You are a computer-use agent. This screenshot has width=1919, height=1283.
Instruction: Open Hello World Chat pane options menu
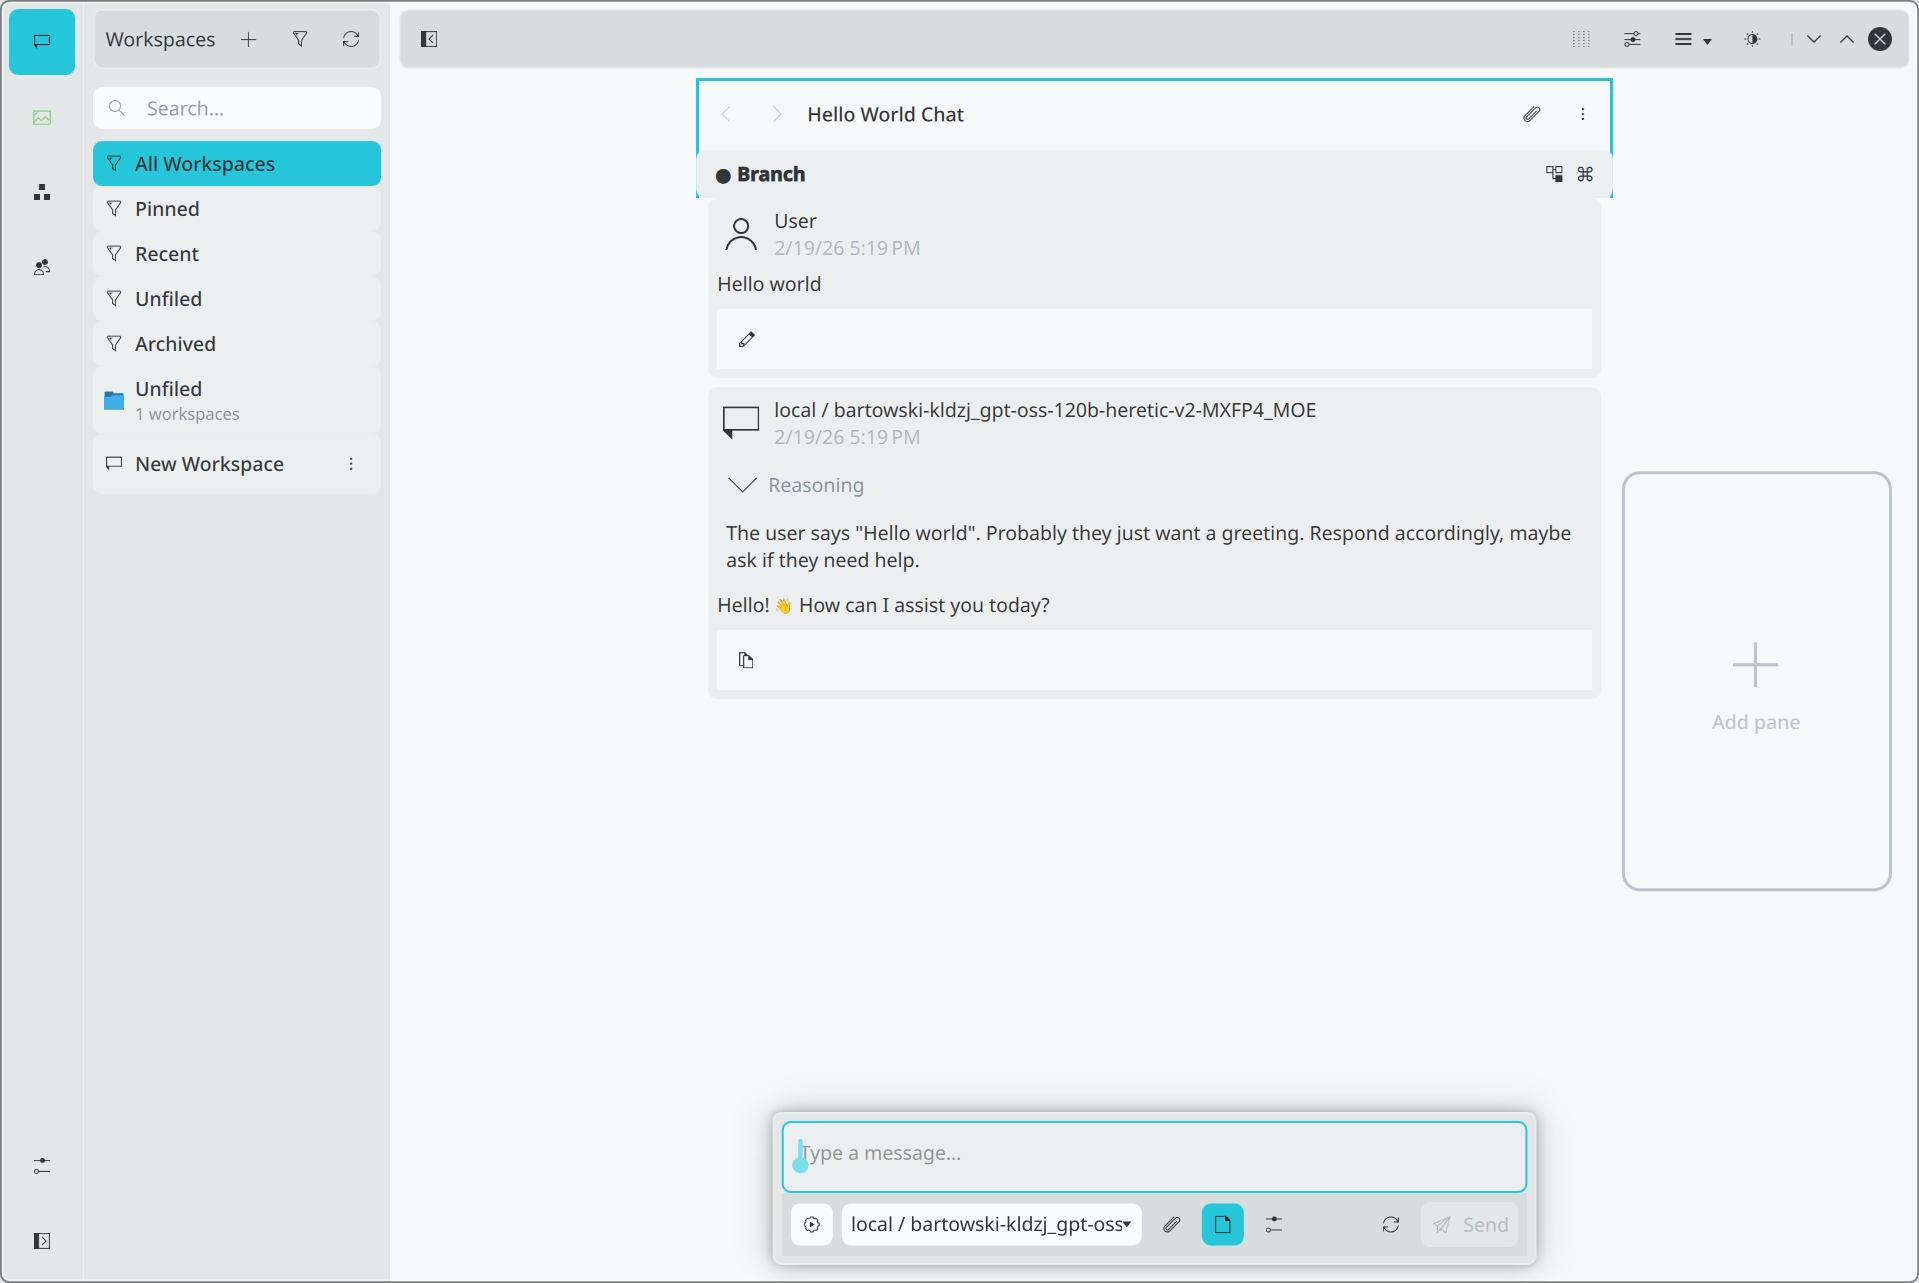coord(1583,115)
